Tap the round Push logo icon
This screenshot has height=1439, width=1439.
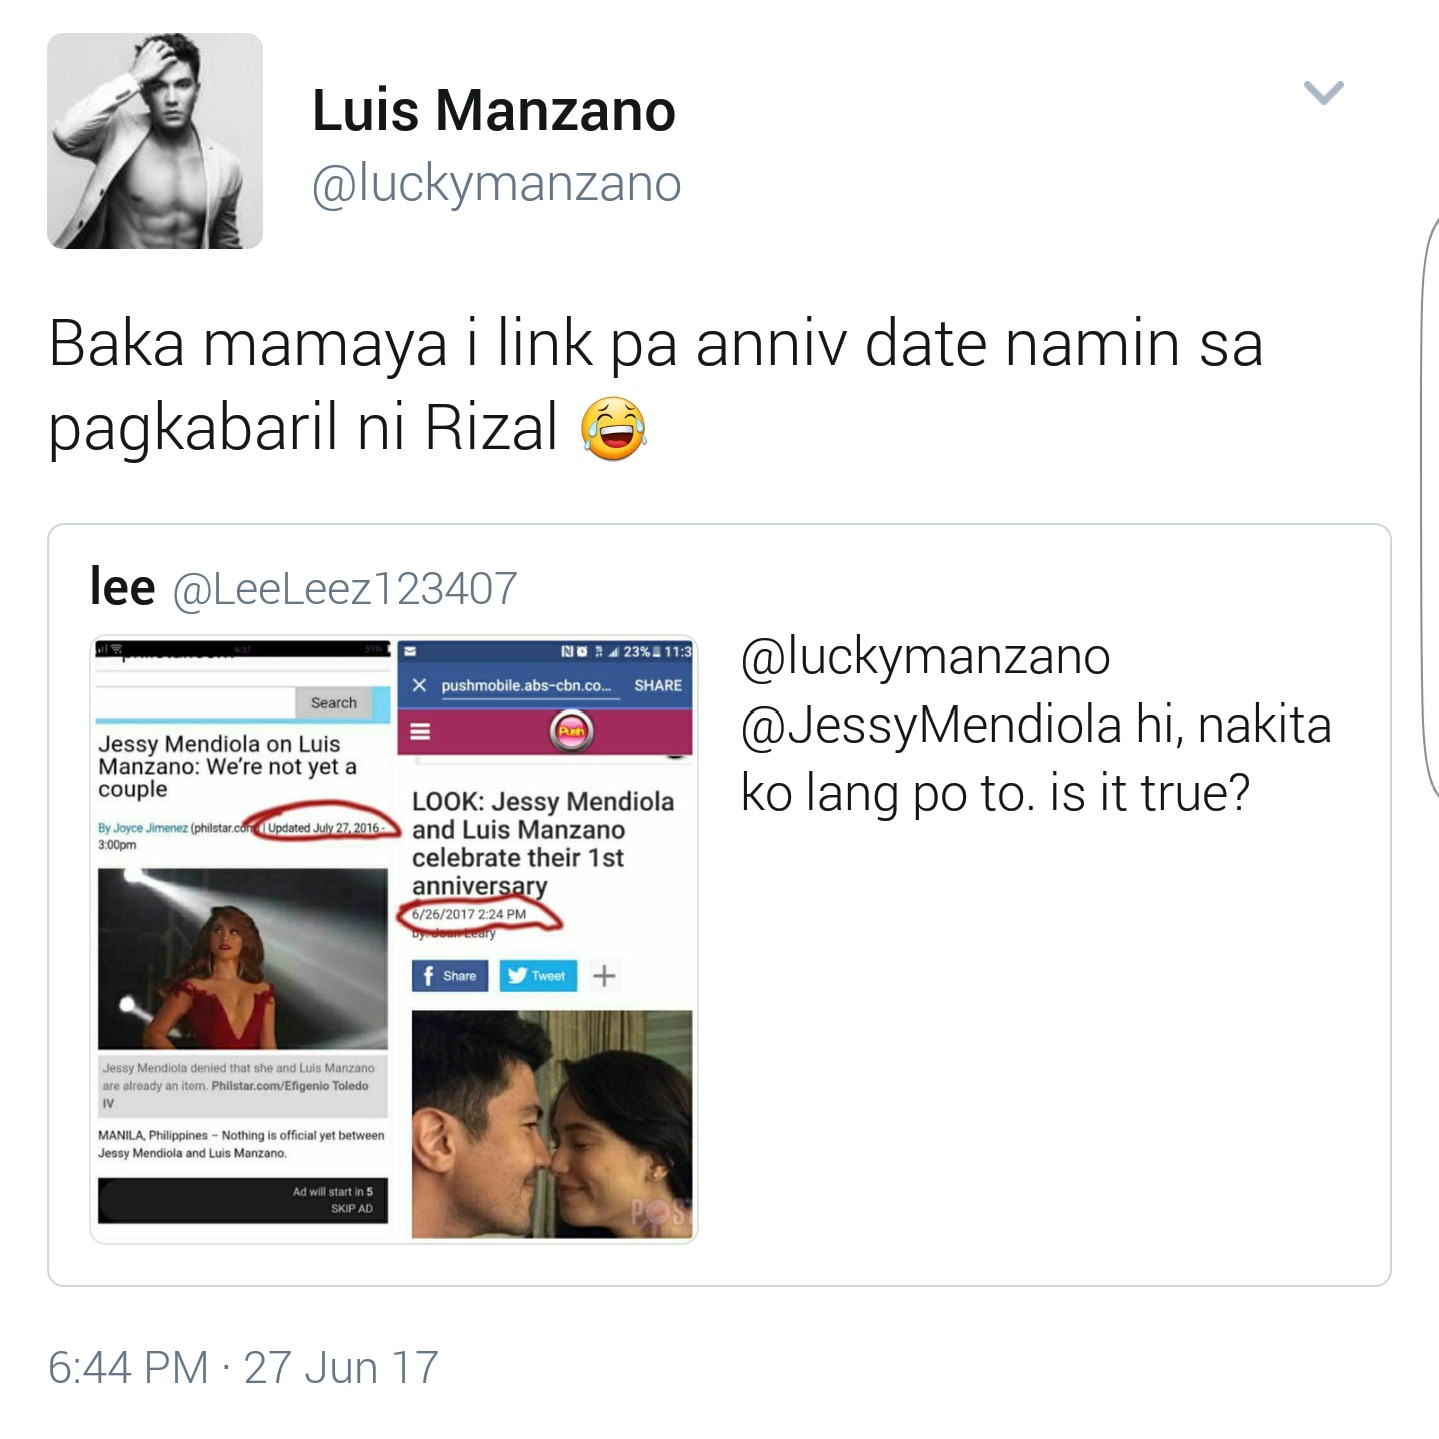(x=571, y=732)
